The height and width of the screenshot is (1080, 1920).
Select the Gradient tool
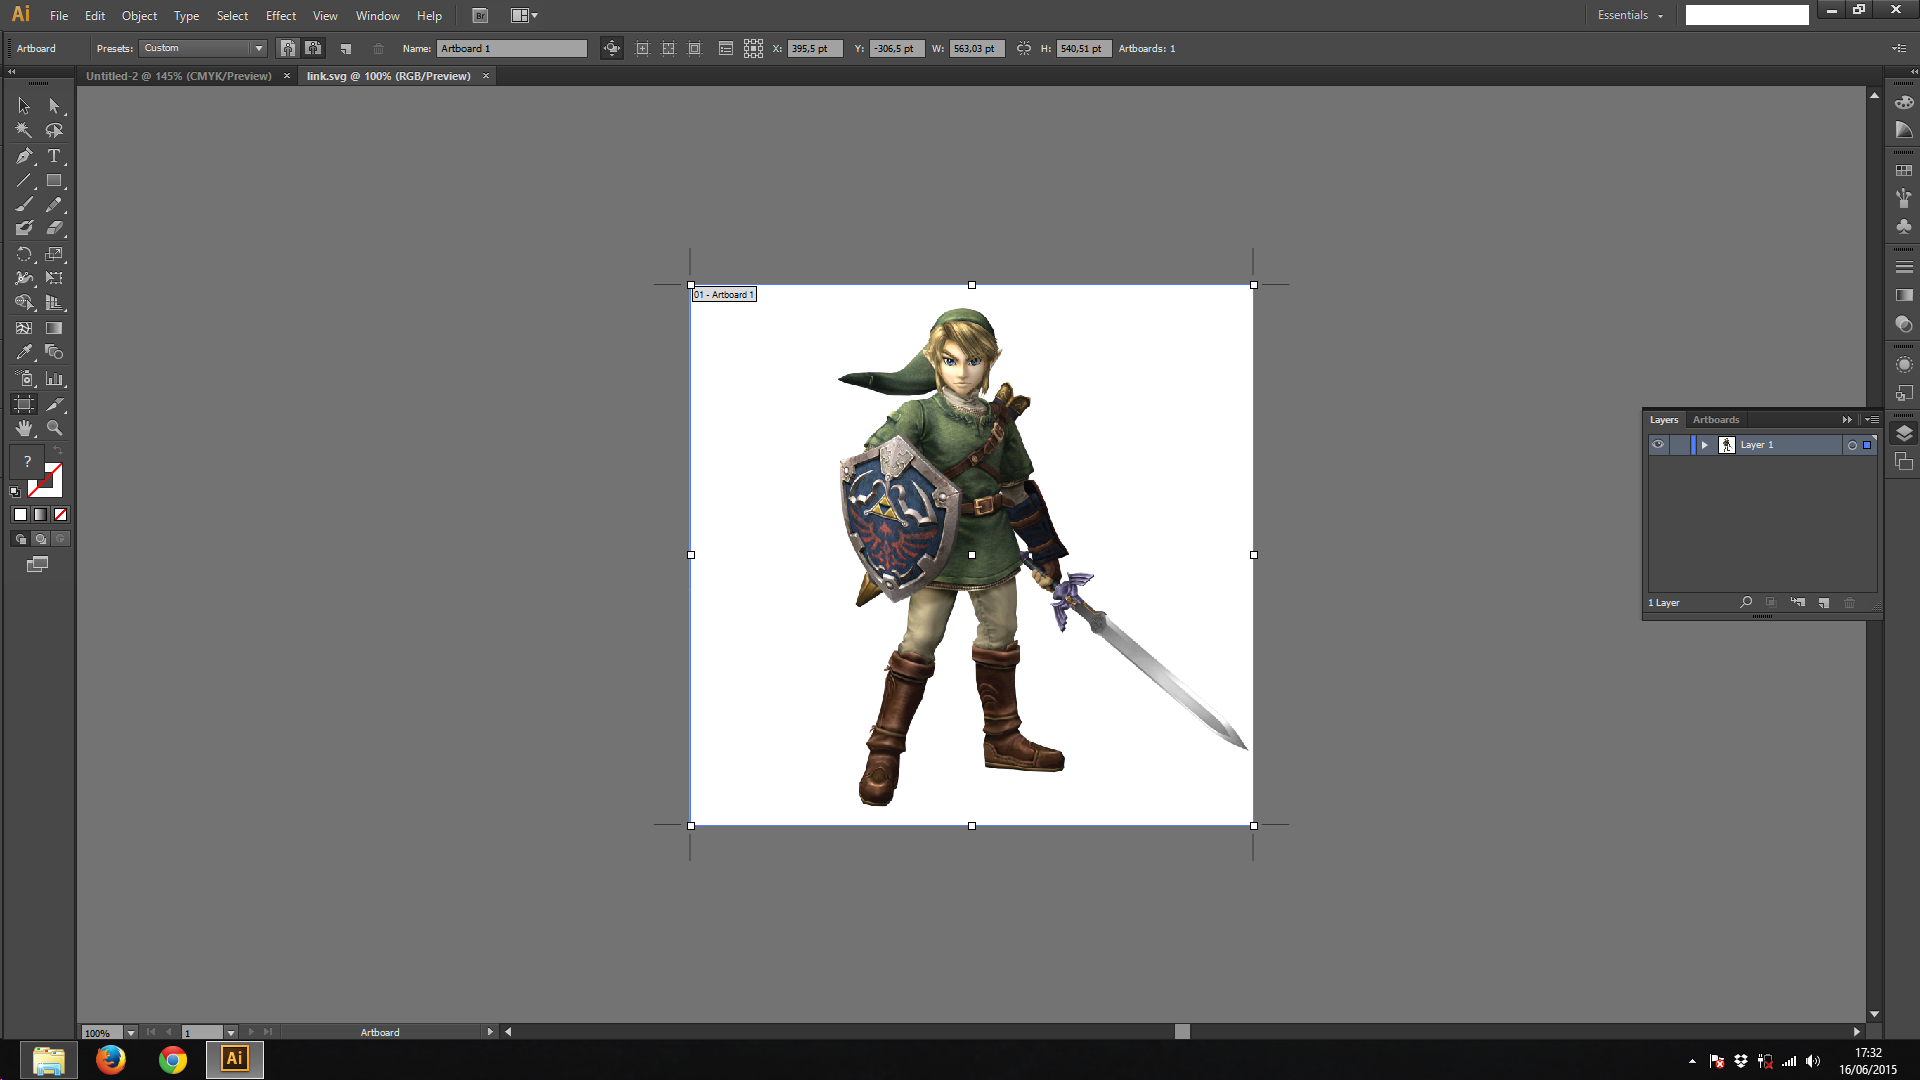coord(55,328)
